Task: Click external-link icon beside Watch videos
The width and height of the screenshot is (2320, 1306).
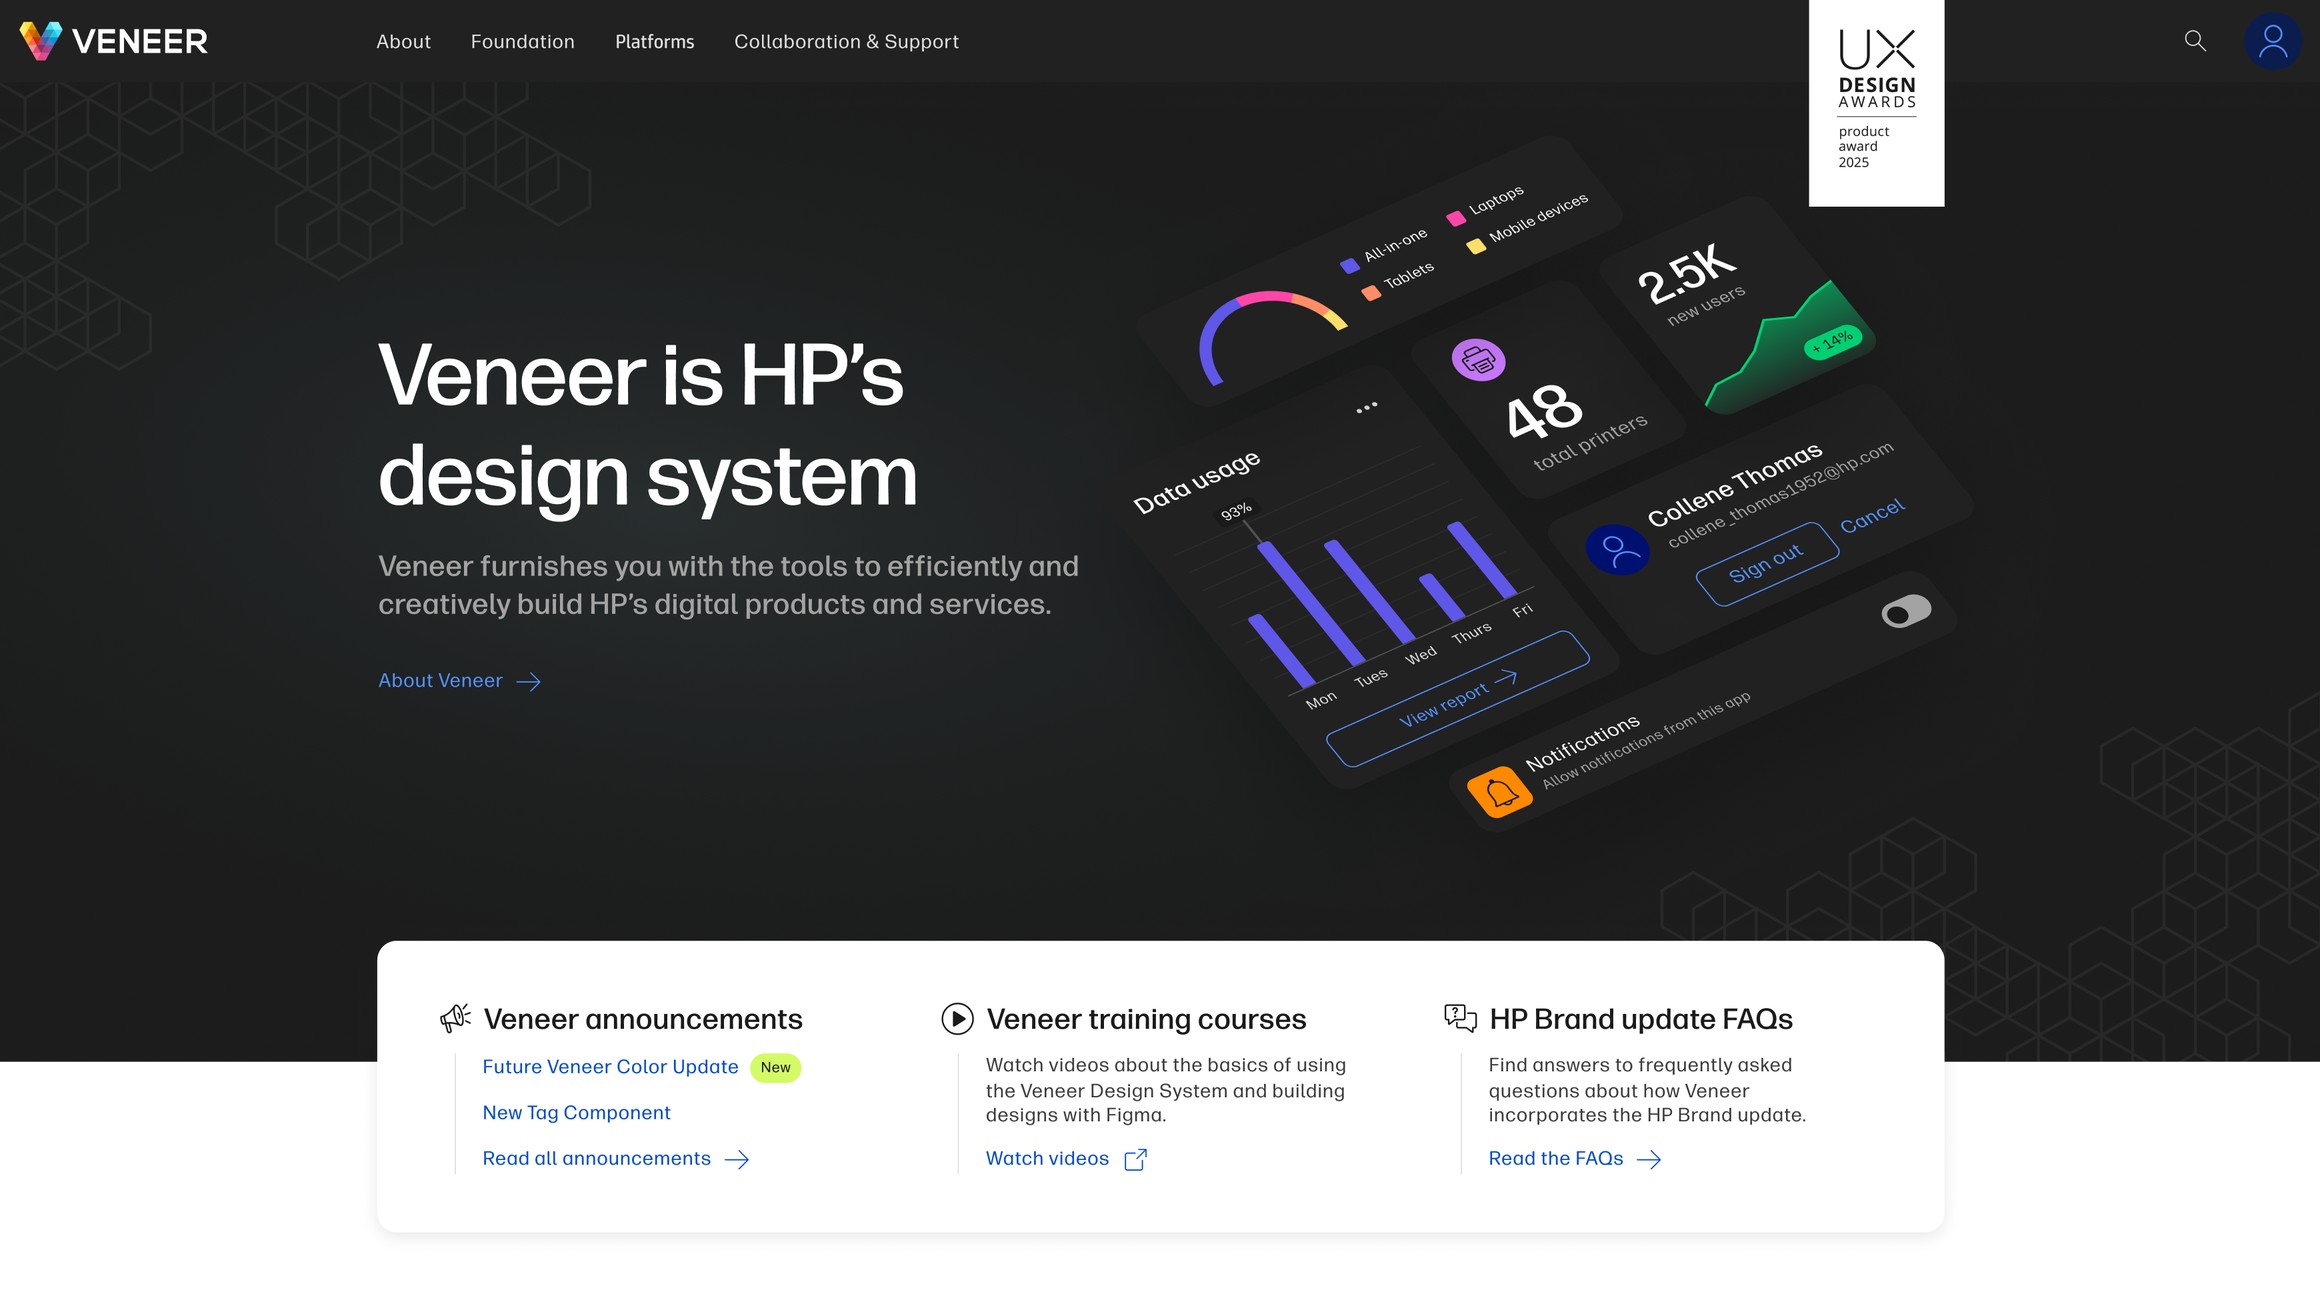Action: coord(1136,1160)
